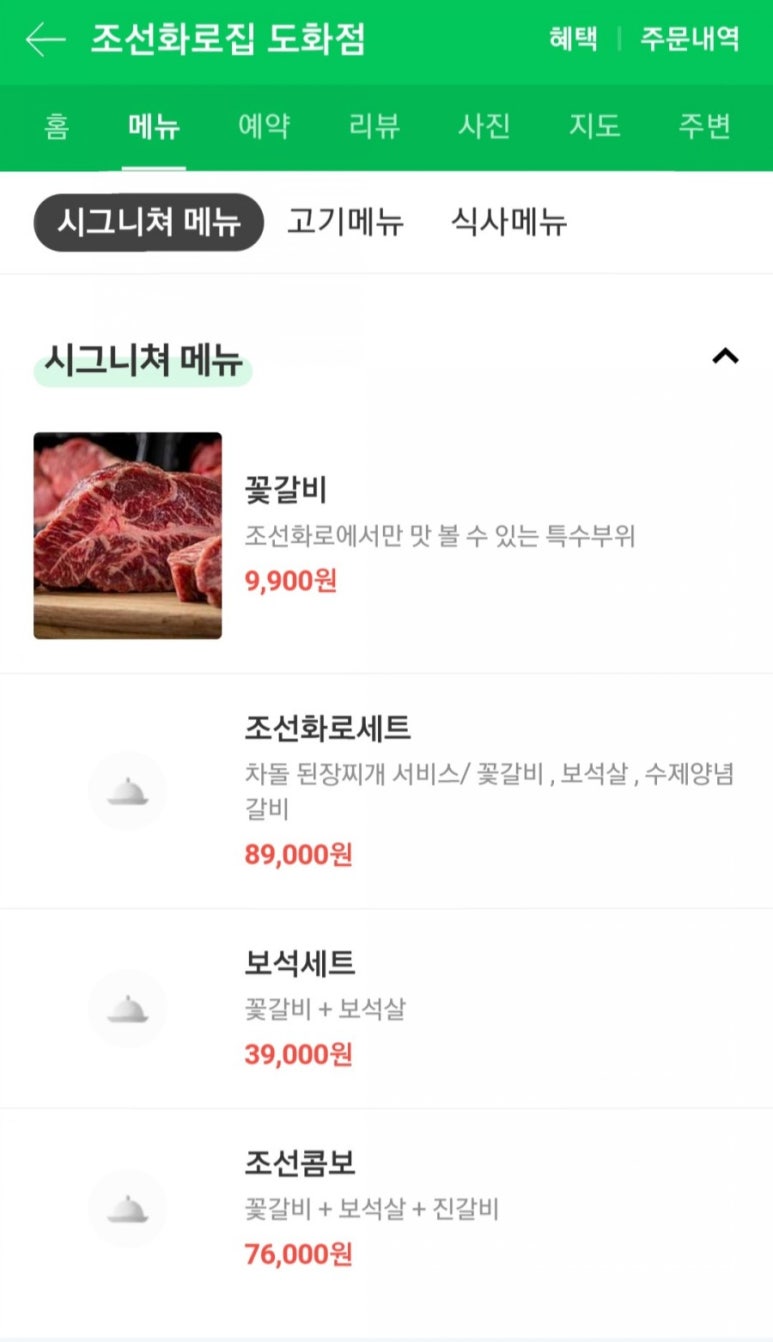Viewport: 773px width, 1342px height.
Task: Select the 시그니쳐 메뉴 category chip
Action: pyautogui.click(x=149, y=222)
